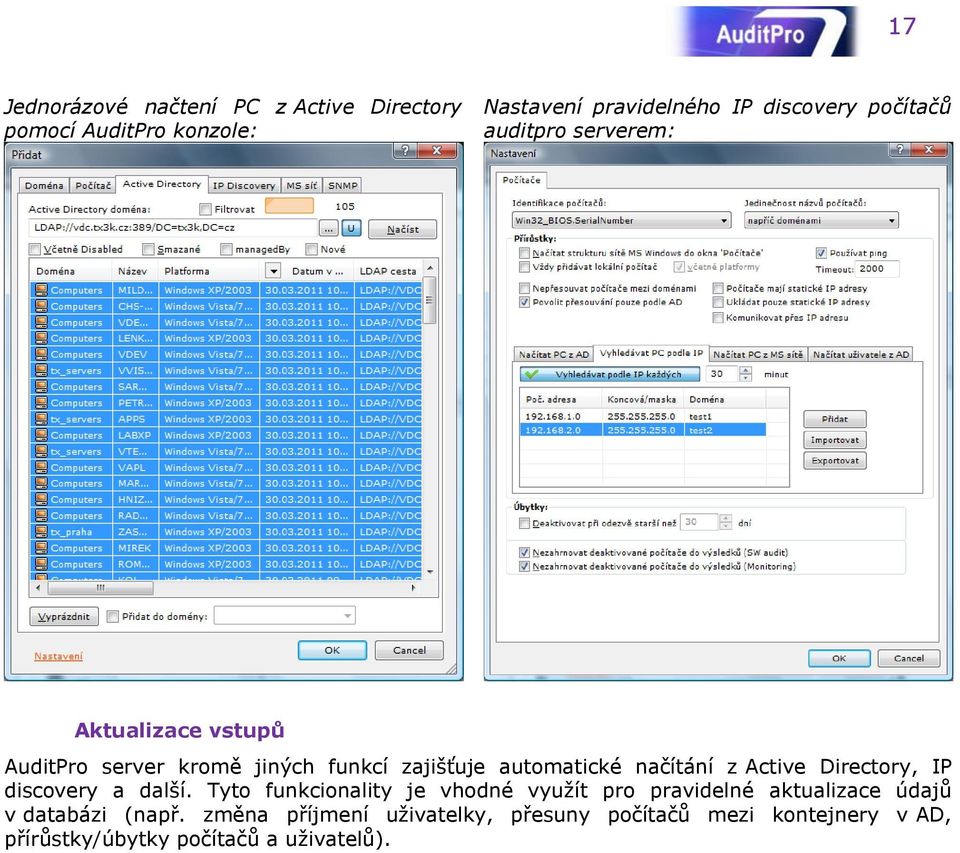Click the Nastavení link

(58, 656)
